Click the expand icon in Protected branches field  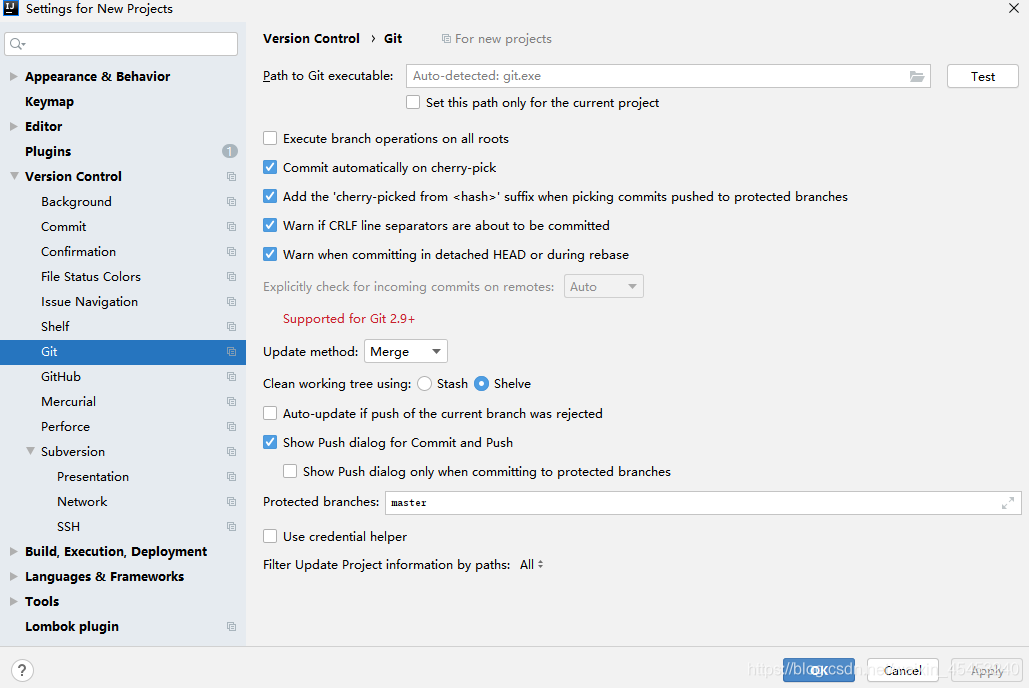click(1007, 503)
